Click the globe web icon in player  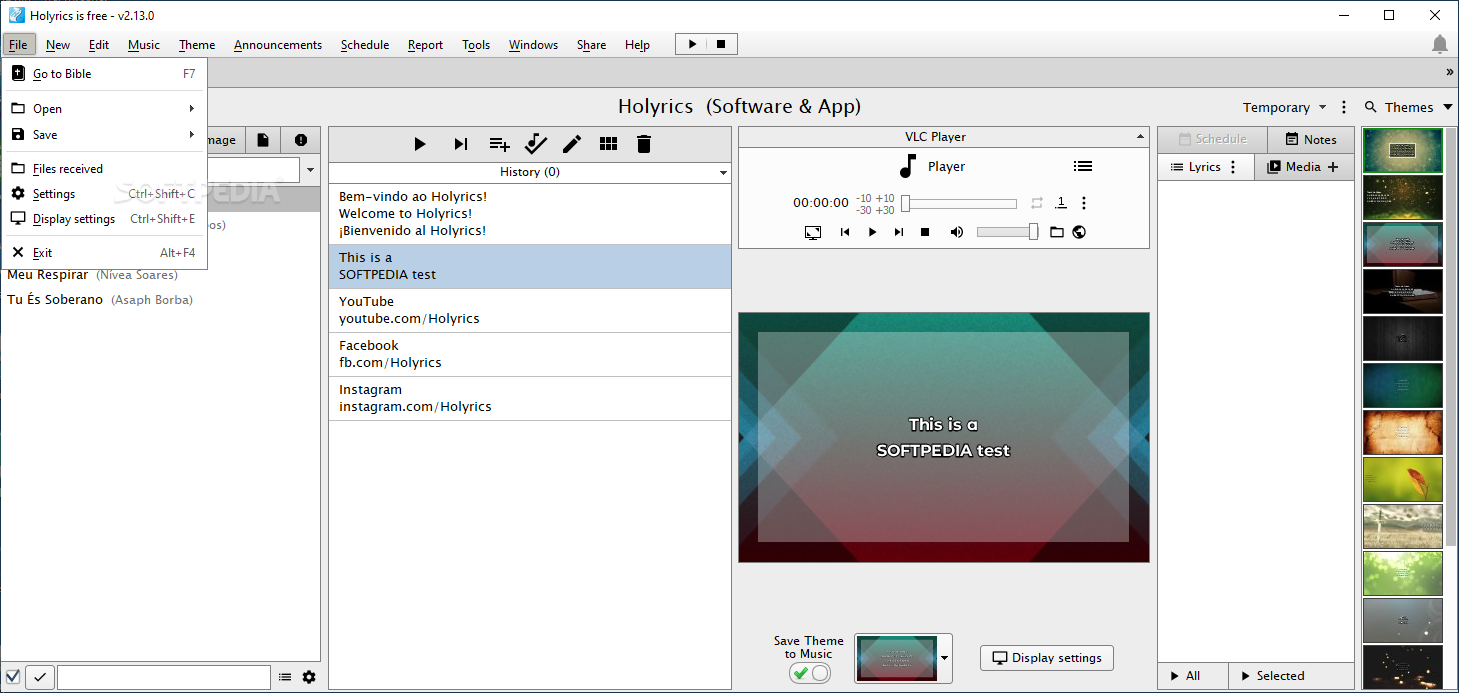1079,232
